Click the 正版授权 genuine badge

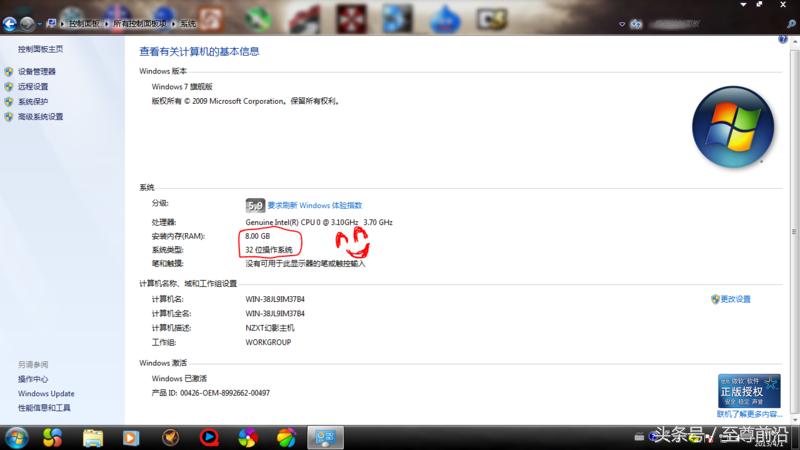tap(749, 391)
